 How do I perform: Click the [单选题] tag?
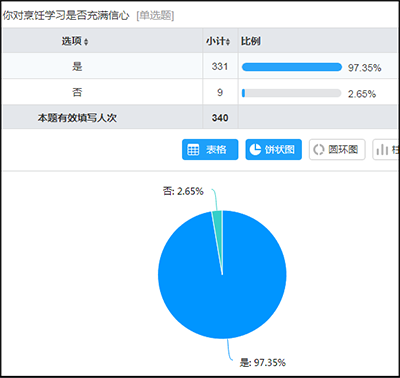pyautogui.click(x=155, y=15)
